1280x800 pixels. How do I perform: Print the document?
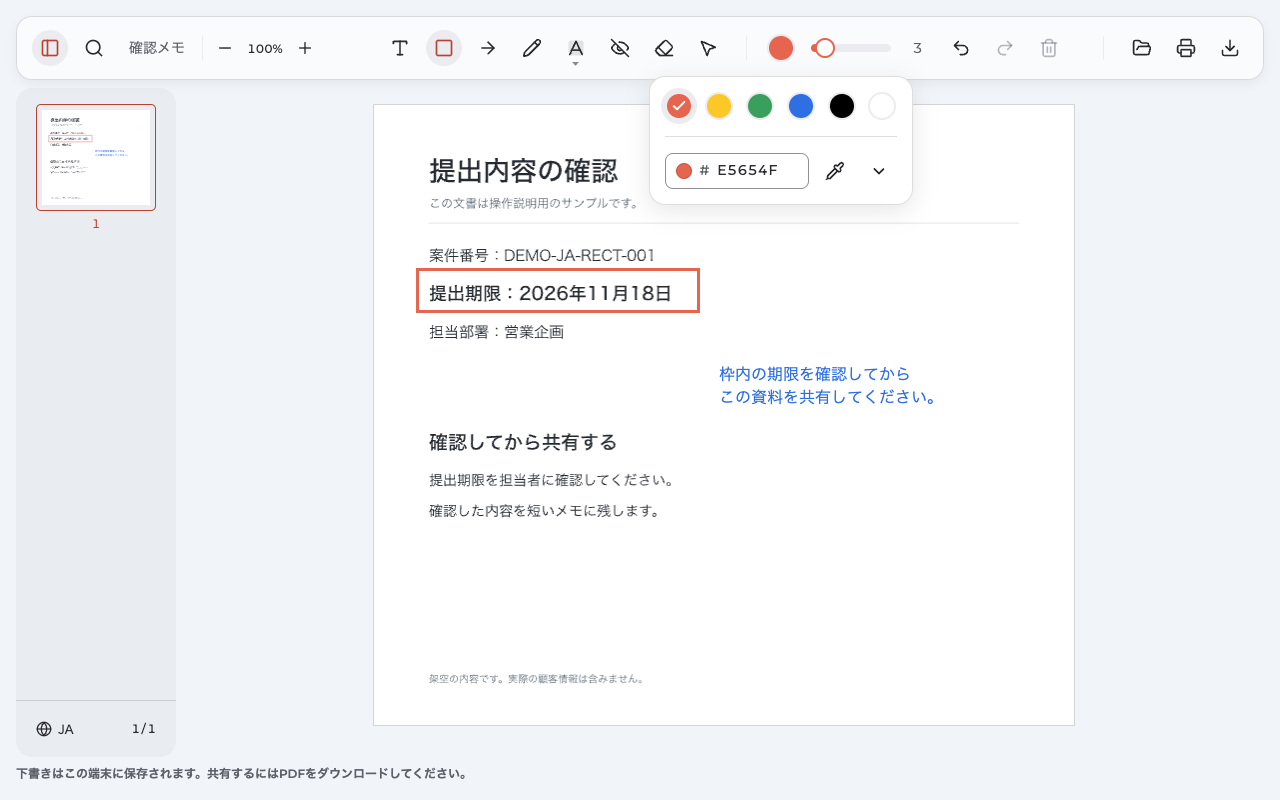(x=1186, y=48)
